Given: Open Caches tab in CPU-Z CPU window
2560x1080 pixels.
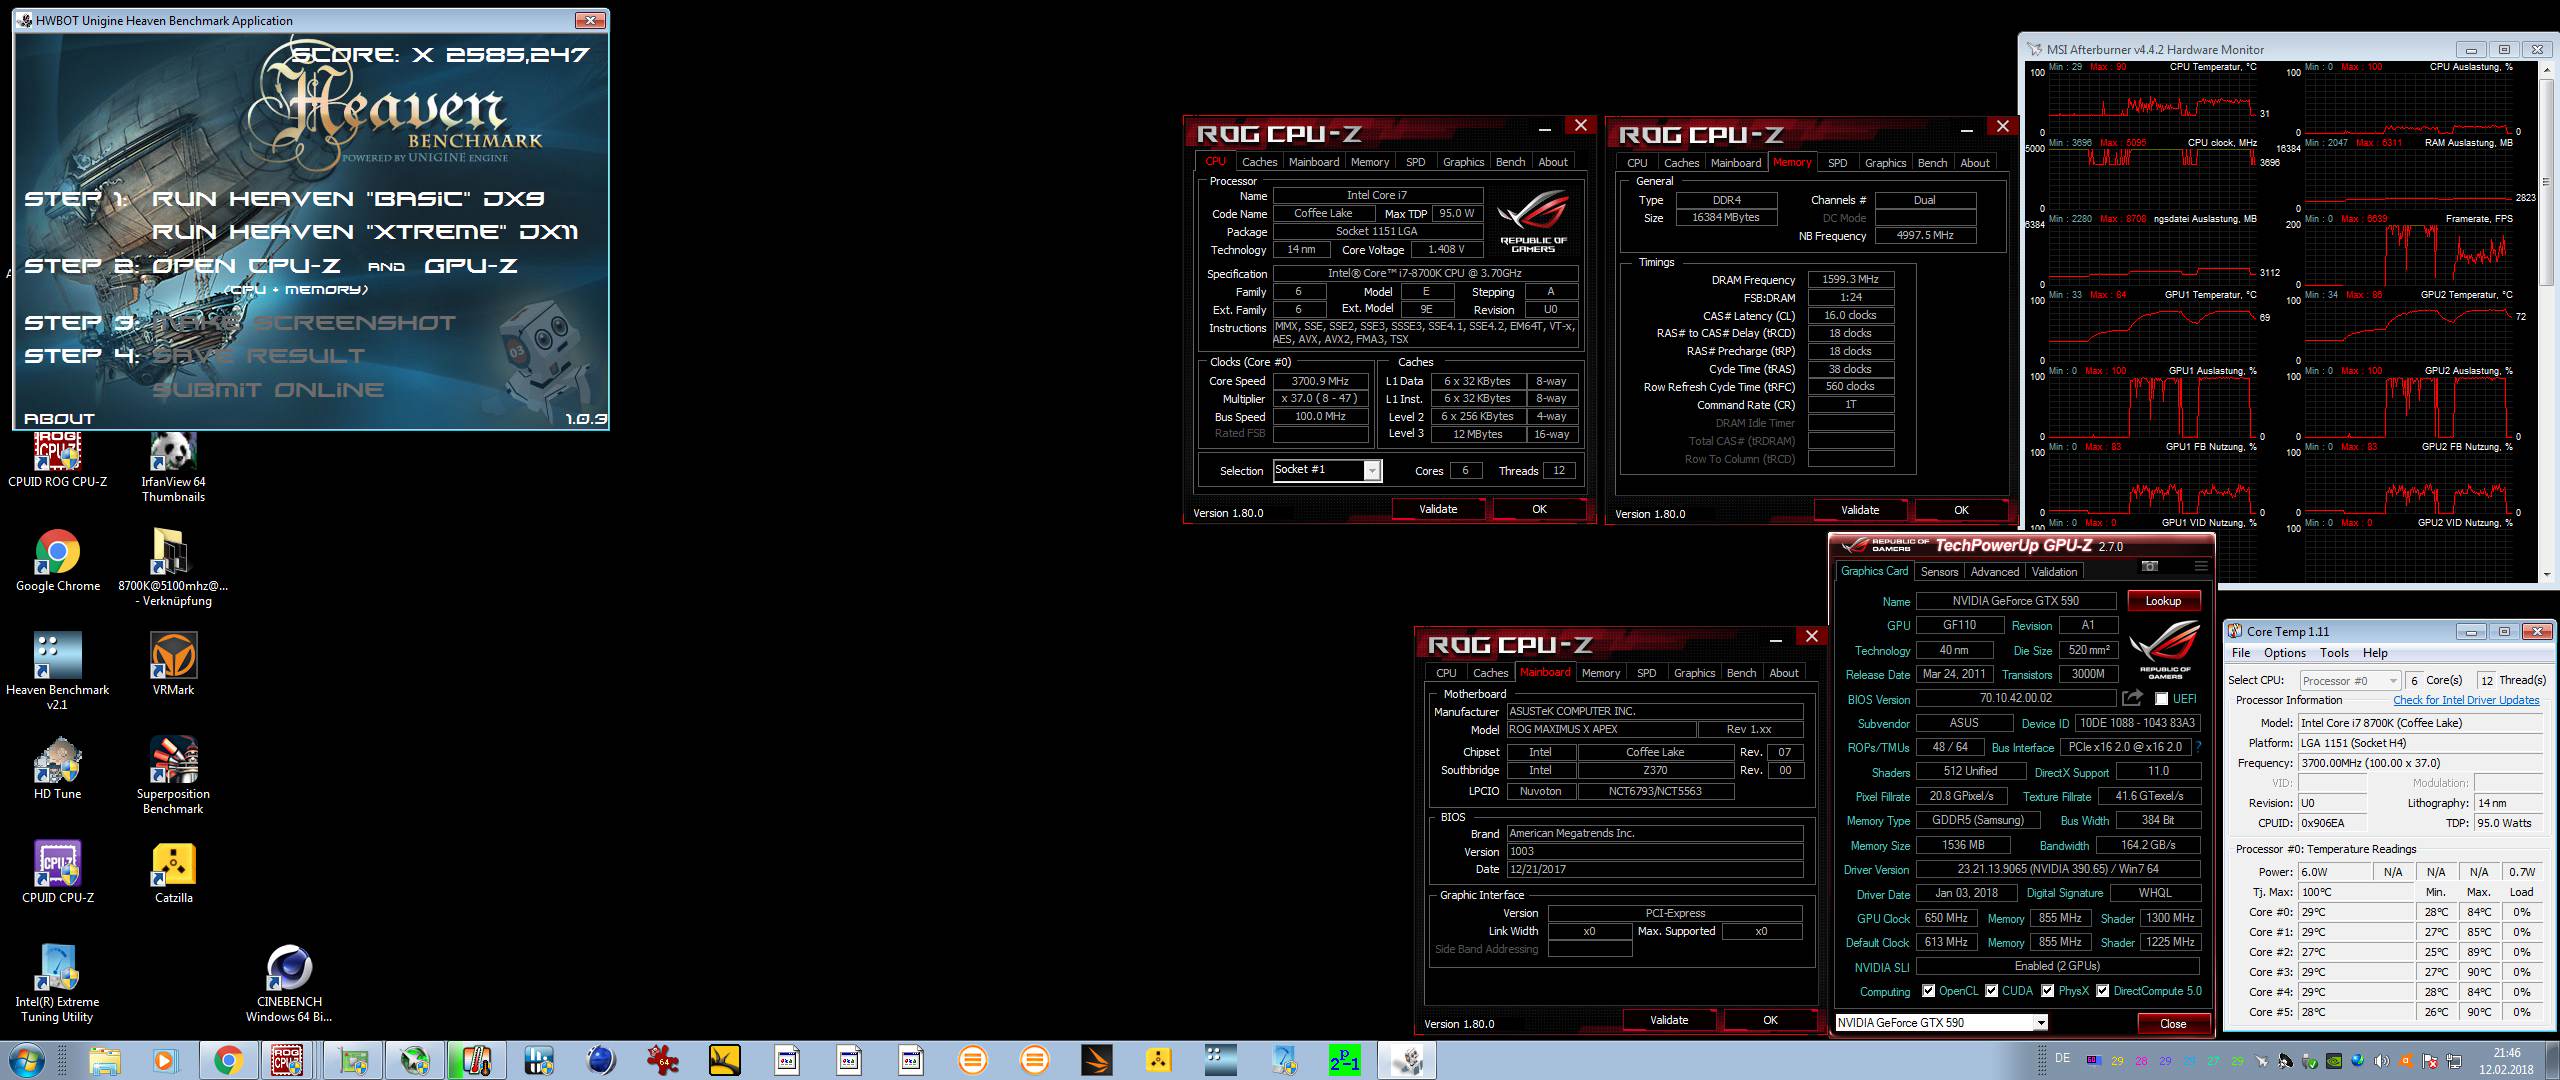Looking at the screenshot, I should (x=1259, y=162).
